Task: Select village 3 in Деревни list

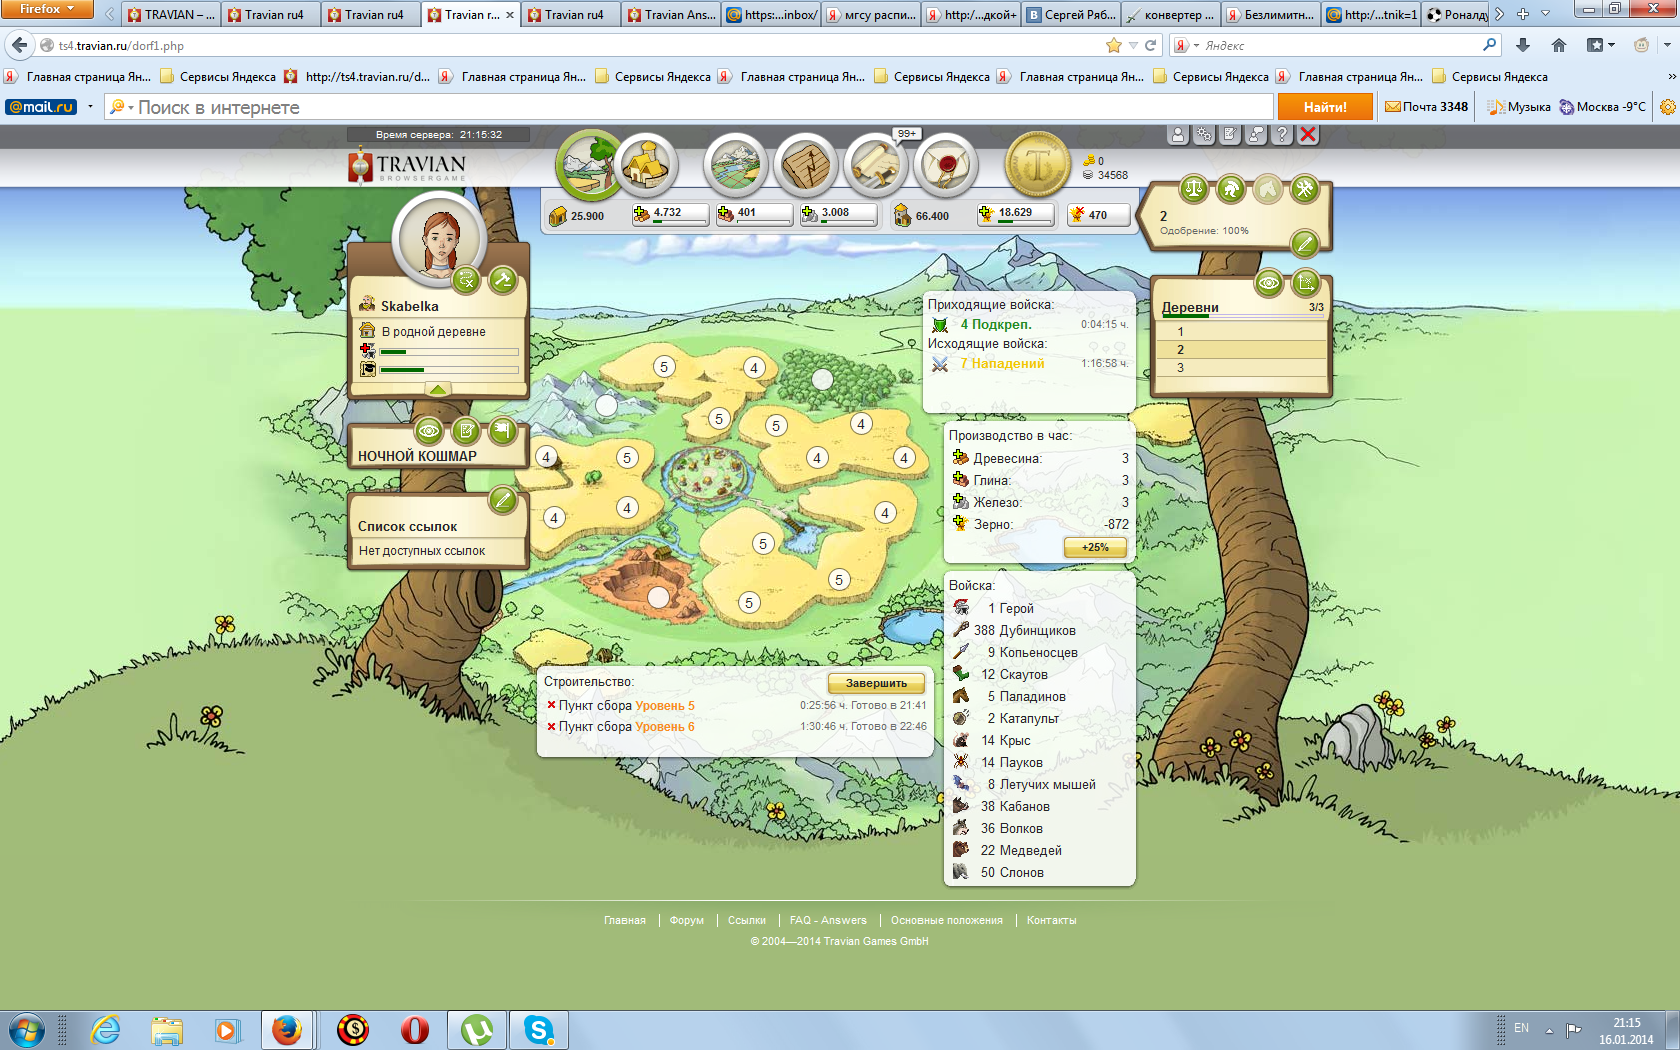Action: [x=1241, y=368]
